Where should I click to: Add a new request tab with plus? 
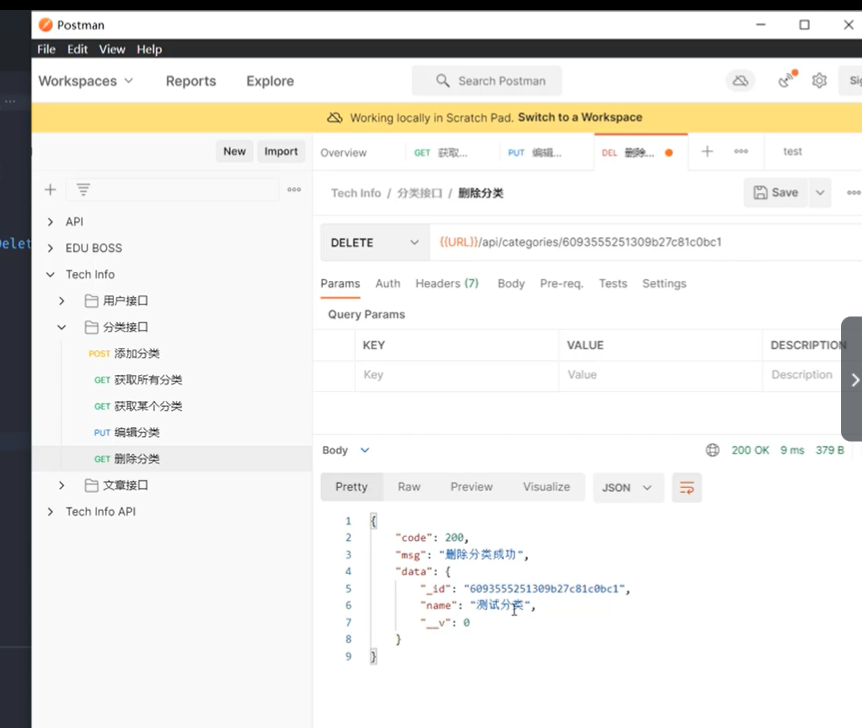pos(708,151)
